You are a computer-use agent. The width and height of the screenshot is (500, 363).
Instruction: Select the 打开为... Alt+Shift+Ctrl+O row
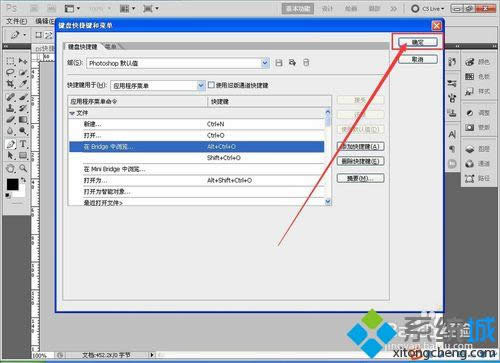(x=197, y=180)
